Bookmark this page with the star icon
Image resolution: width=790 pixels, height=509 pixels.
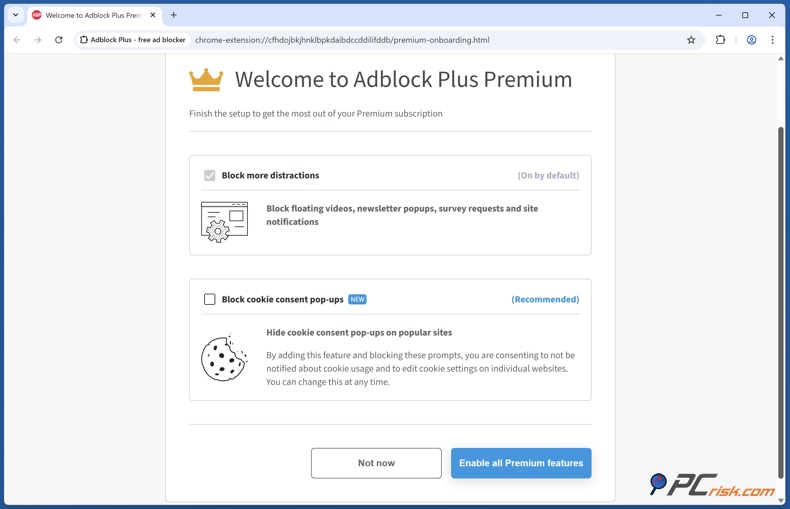pyautogui.click(x=691, y=40)
